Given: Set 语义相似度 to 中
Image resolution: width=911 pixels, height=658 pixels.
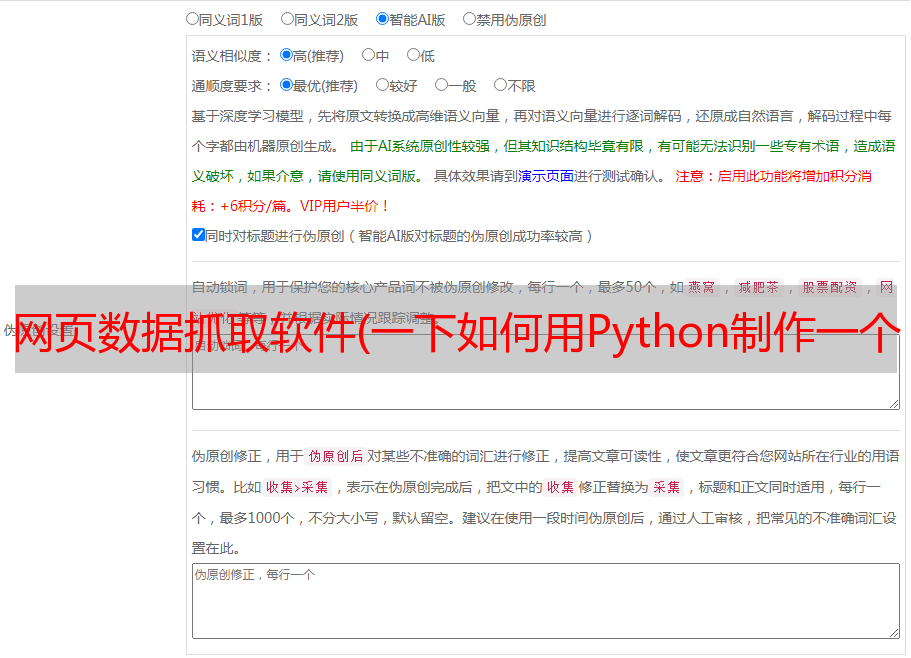Looking at the screenshot, I should click(368, 55).
